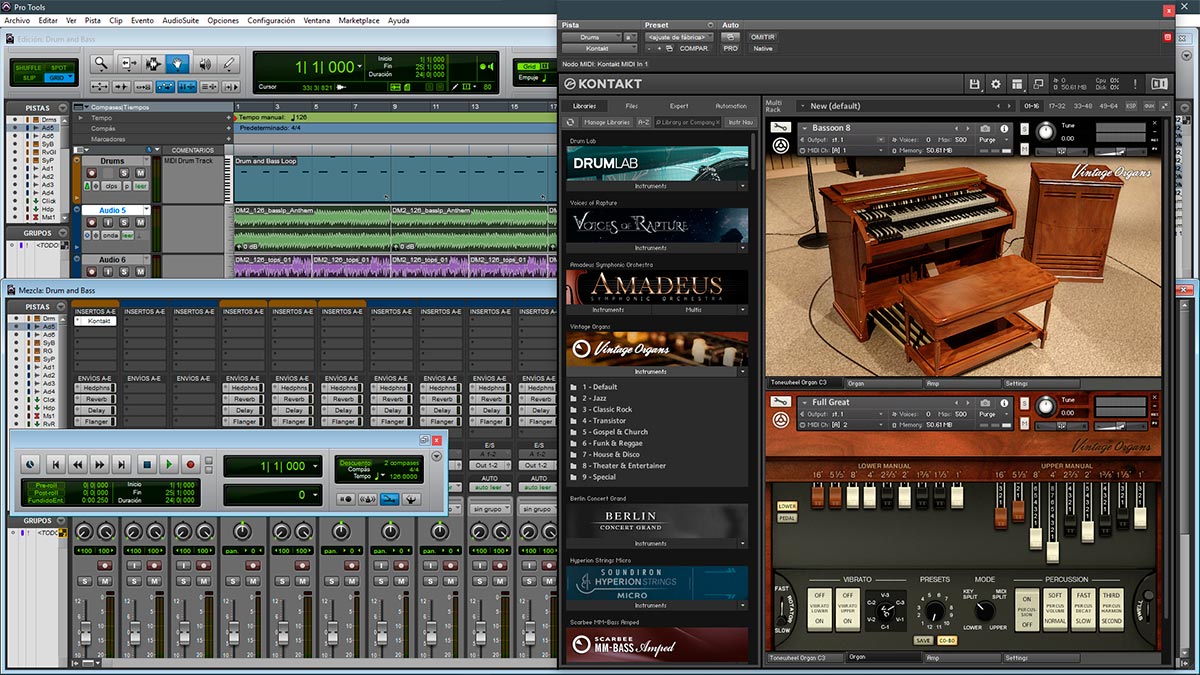Click Library or Company search field
1200x675 pixels.
[688, 122]
